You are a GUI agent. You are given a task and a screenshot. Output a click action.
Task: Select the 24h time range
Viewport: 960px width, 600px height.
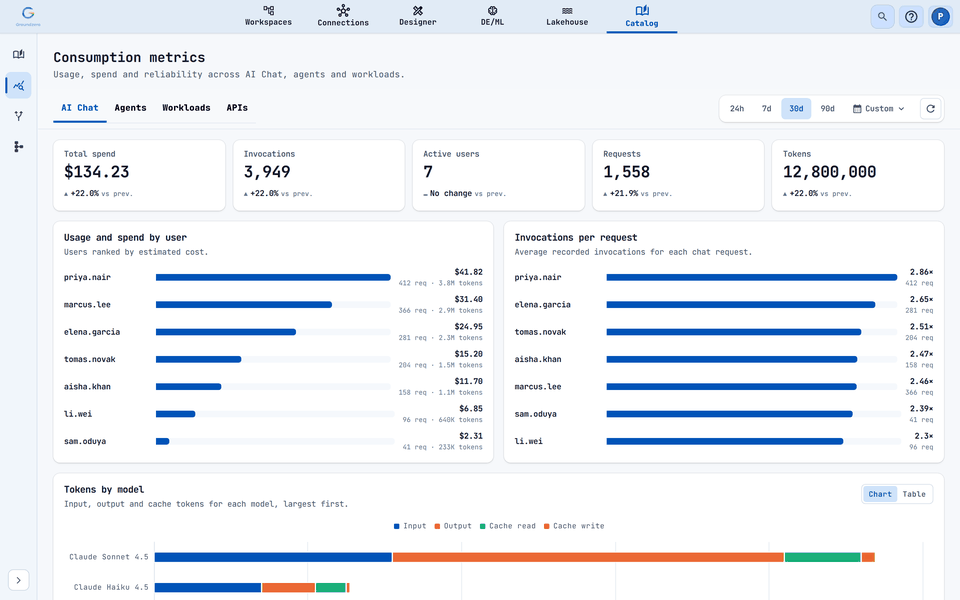click(x=737, y=108)
